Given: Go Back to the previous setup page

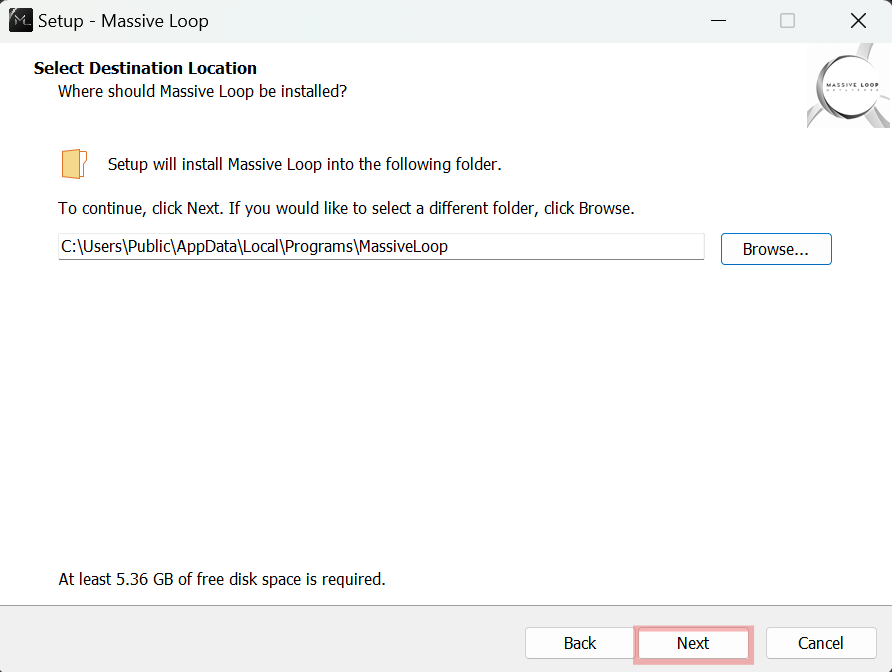Looking at the screenshot, I should (579, 643).
